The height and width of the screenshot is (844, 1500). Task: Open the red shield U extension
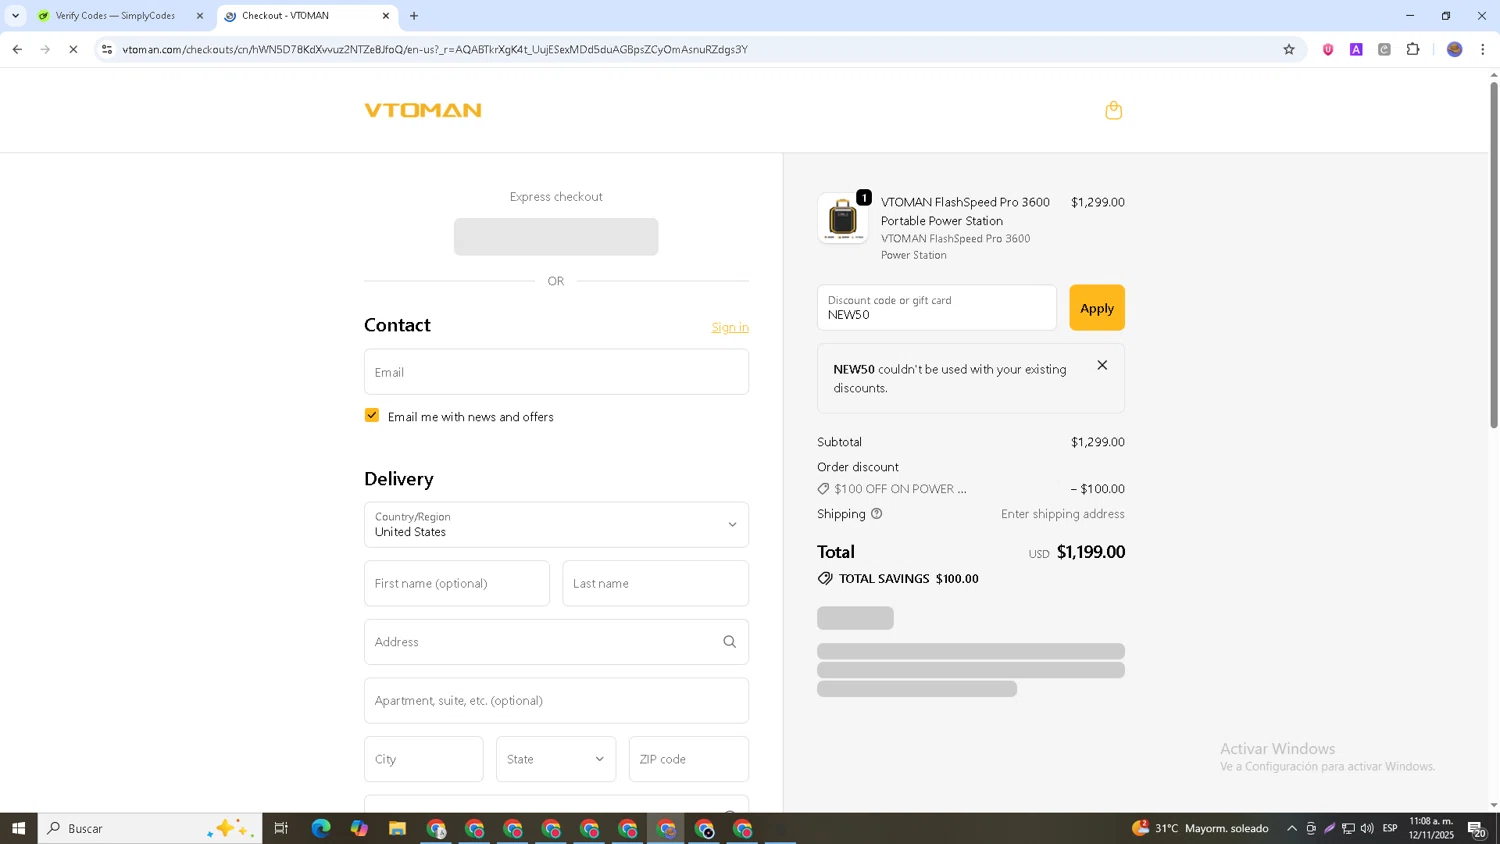(x=1328, y=49)
